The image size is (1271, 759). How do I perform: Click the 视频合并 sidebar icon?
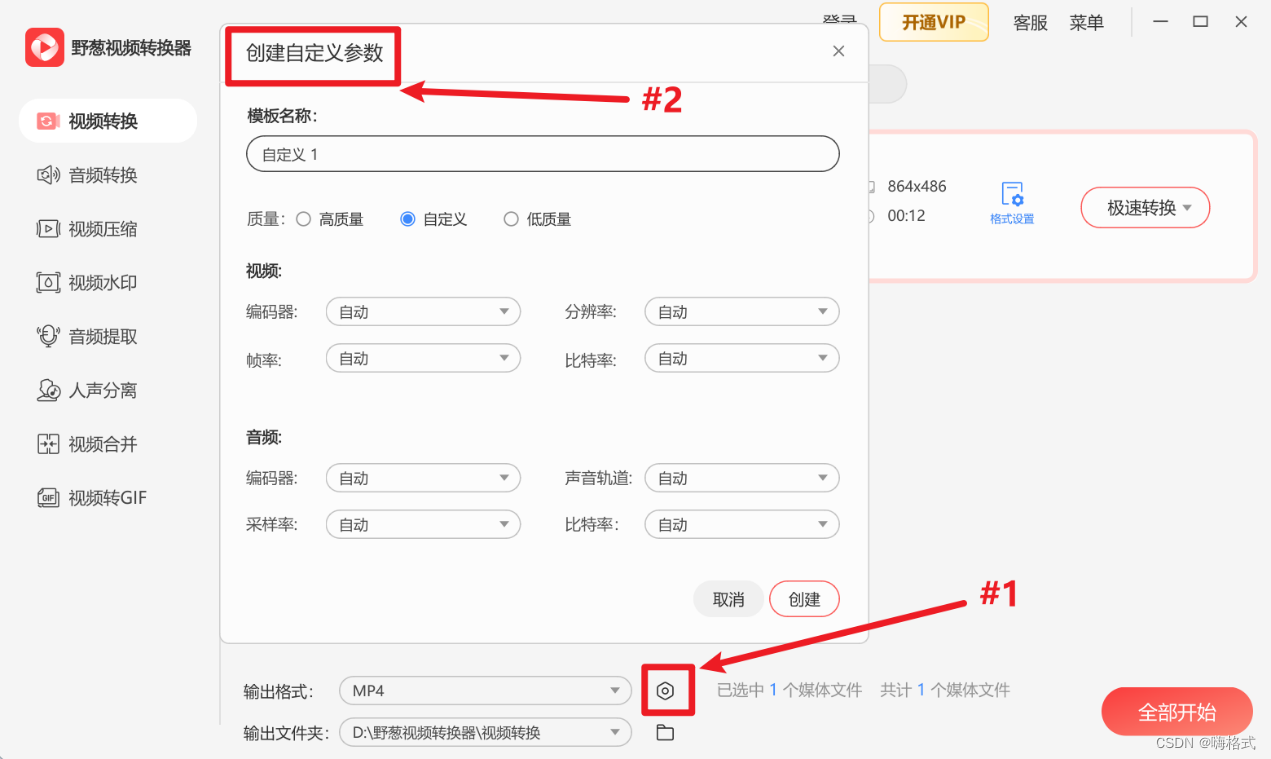(48, 444)
